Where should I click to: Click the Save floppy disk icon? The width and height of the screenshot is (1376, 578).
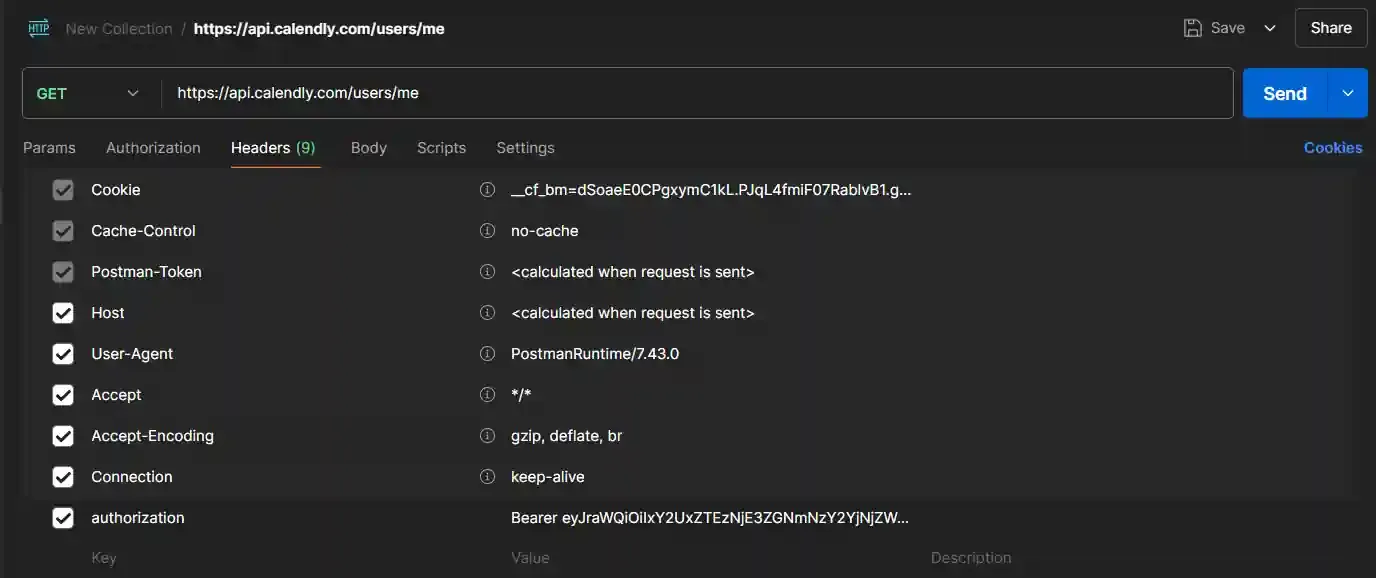click(1192, 28)
